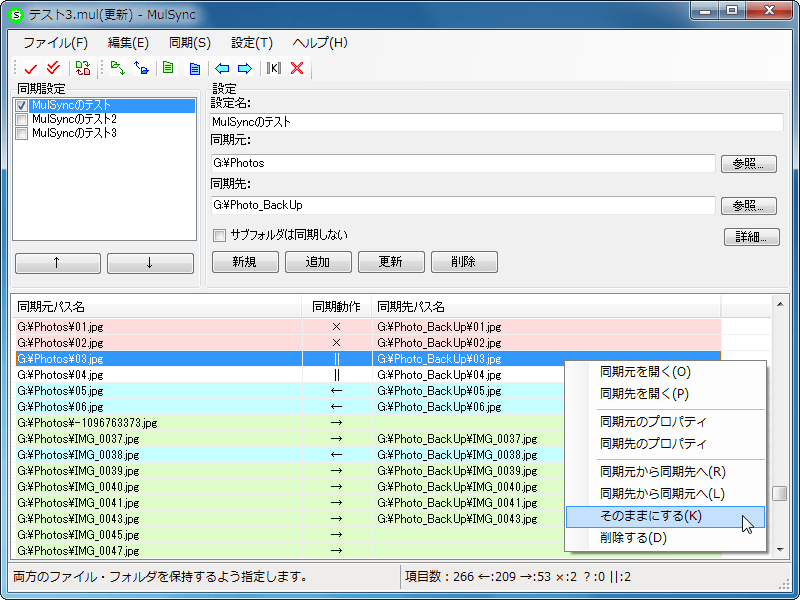Choose 削除する(D) context entry
This screenshot has height=600, width=800.
[665, 538]
